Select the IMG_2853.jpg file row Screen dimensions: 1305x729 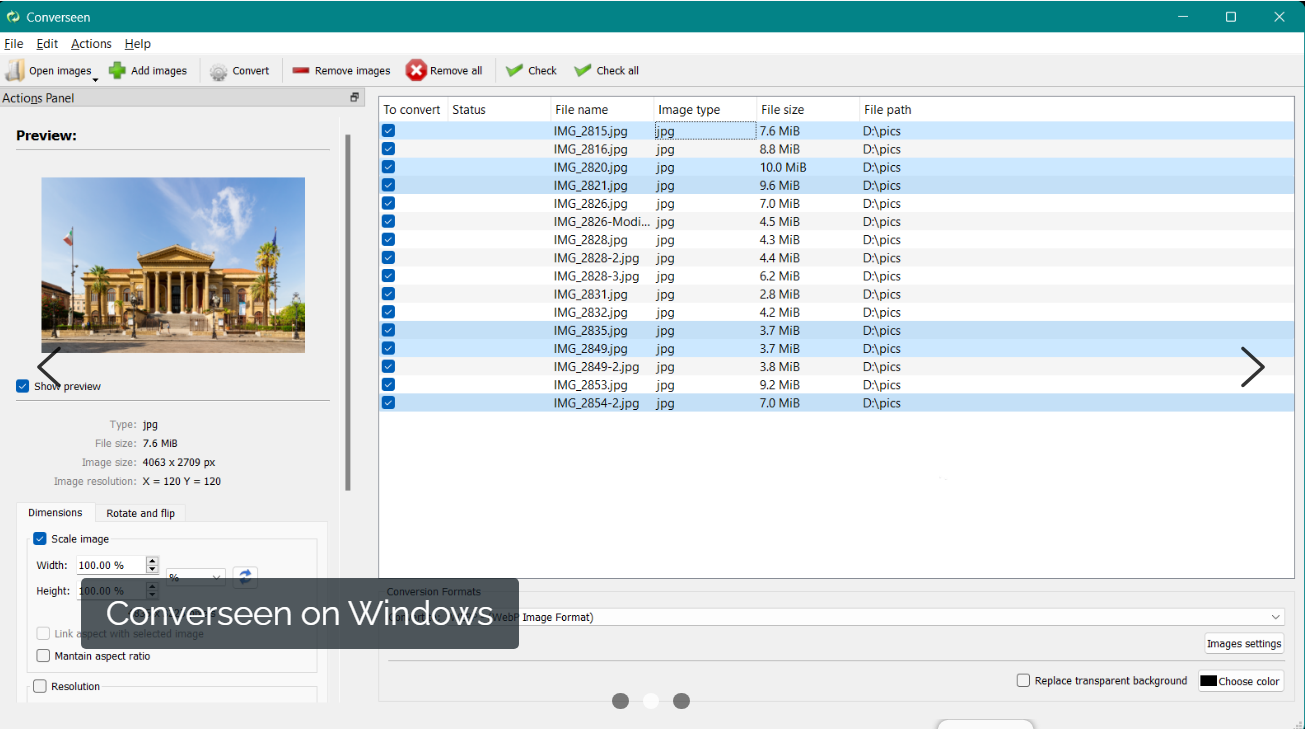coord(590,385)
